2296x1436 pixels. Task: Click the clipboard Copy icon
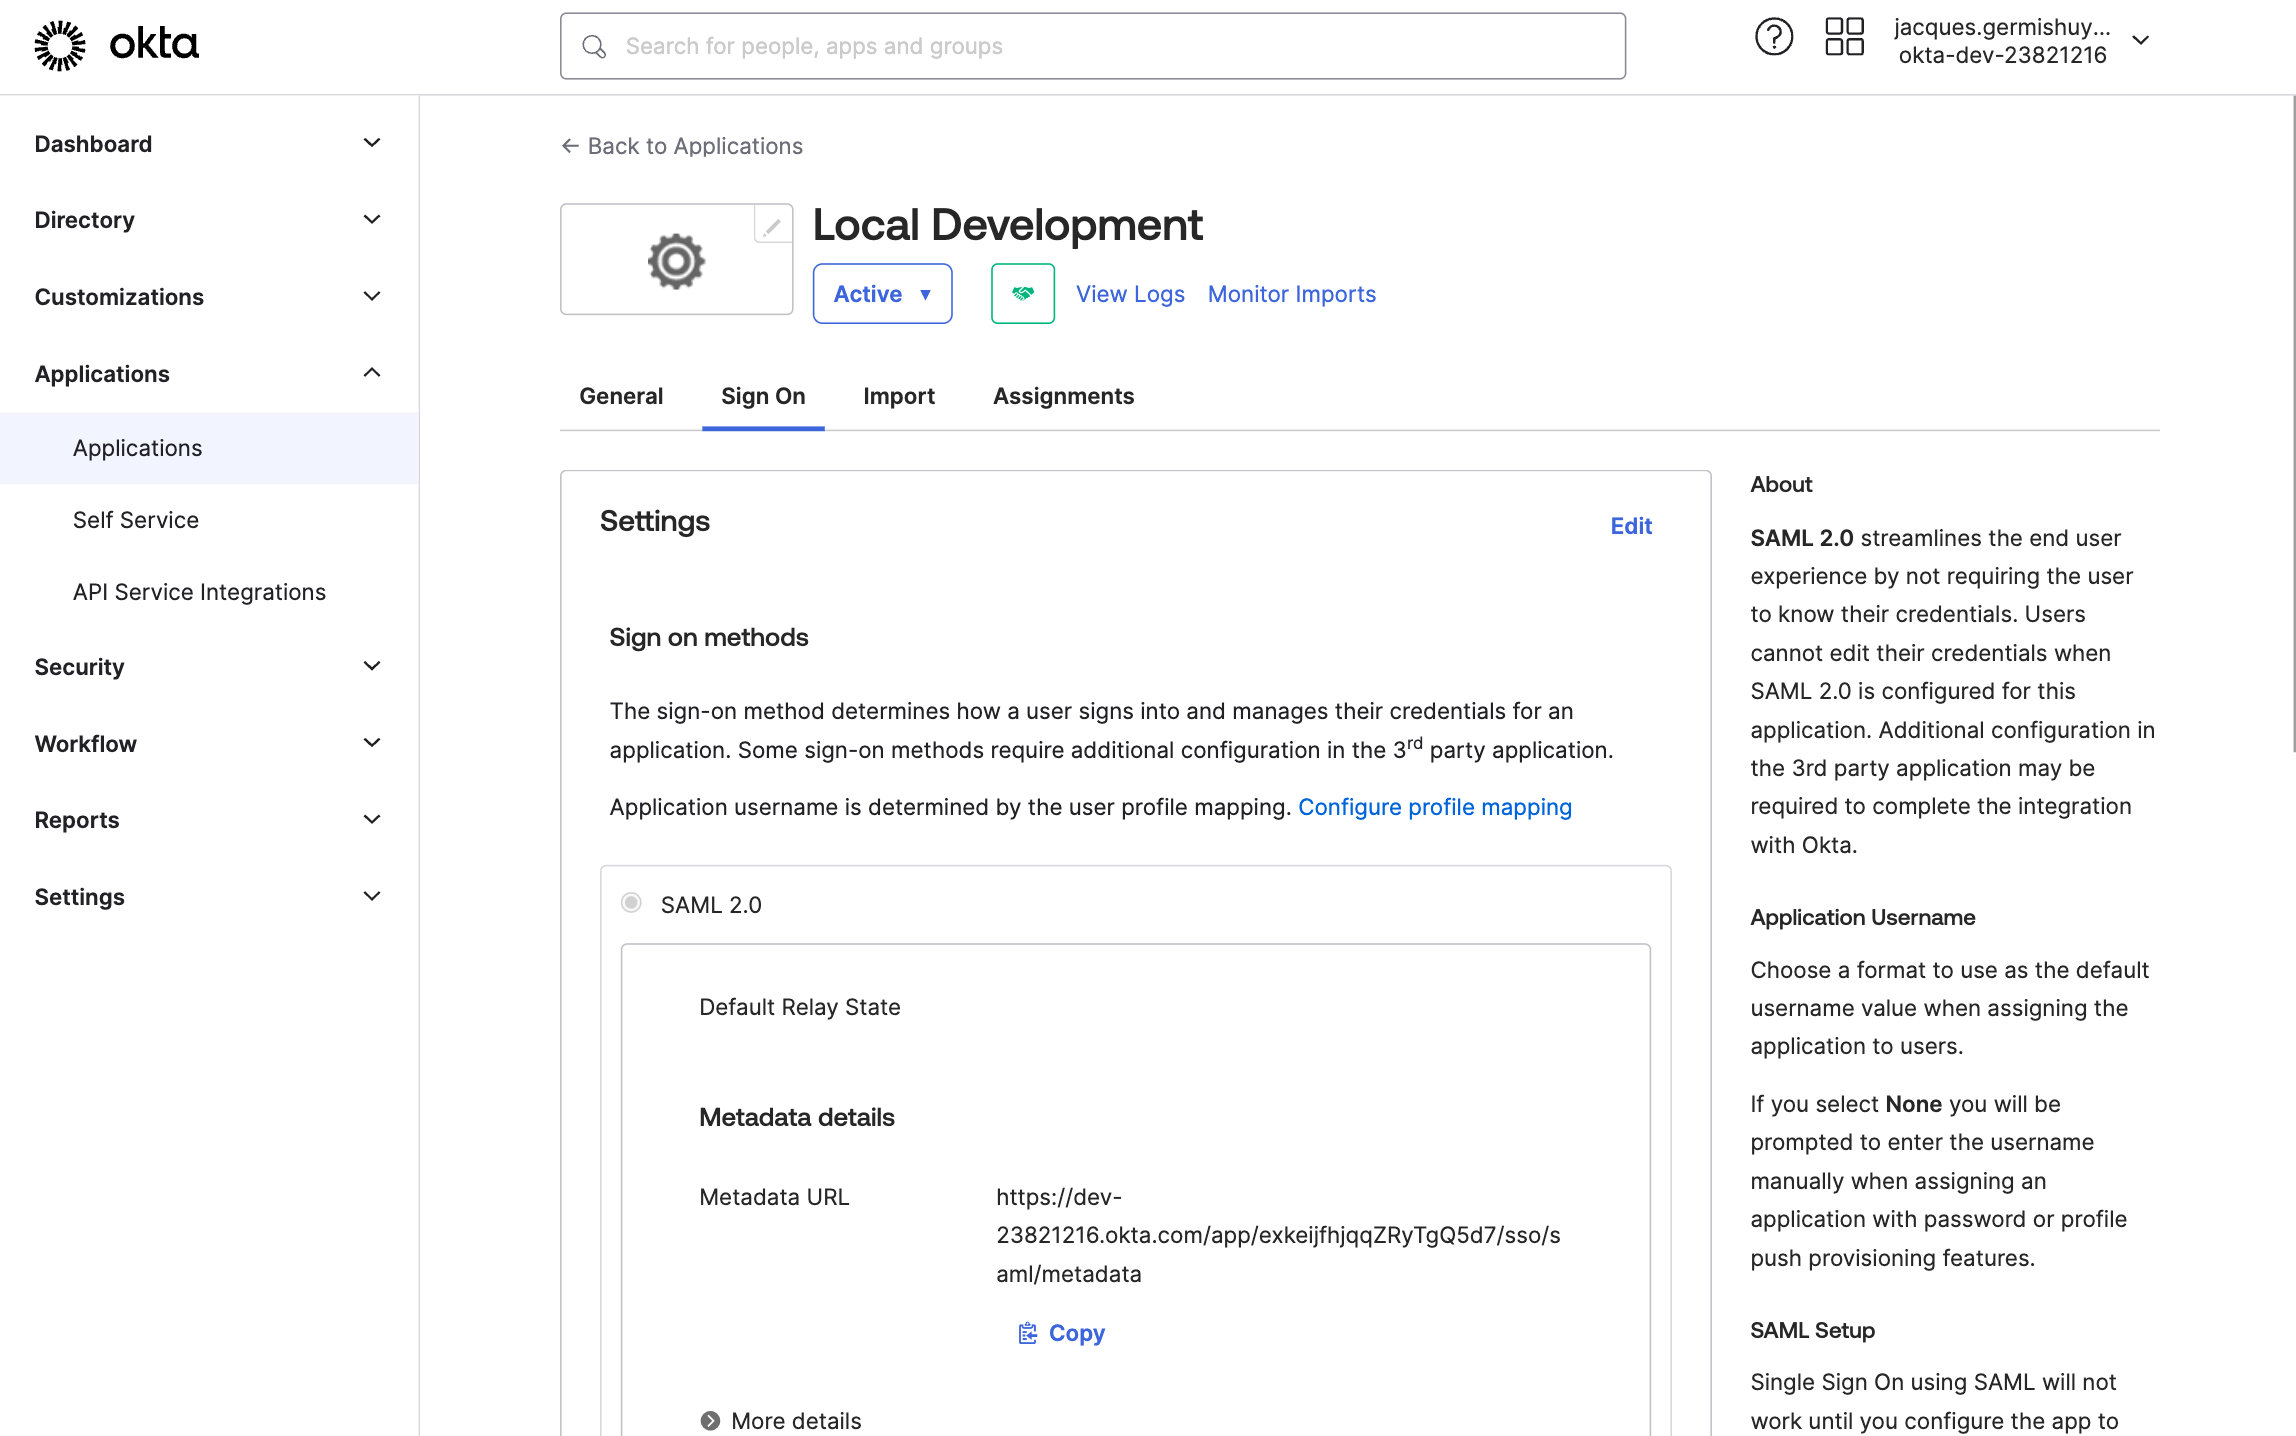pos(1028,1333)
